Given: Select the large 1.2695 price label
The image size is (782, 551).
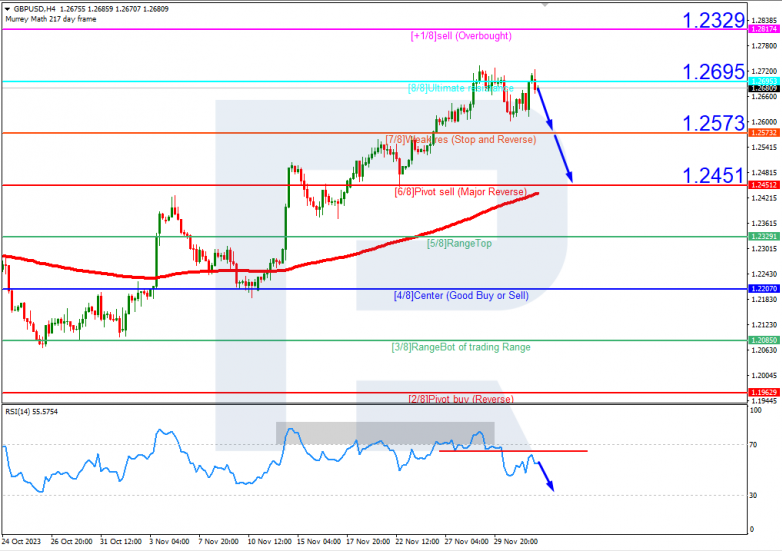Looking at the screenshot, I should 714,72.
